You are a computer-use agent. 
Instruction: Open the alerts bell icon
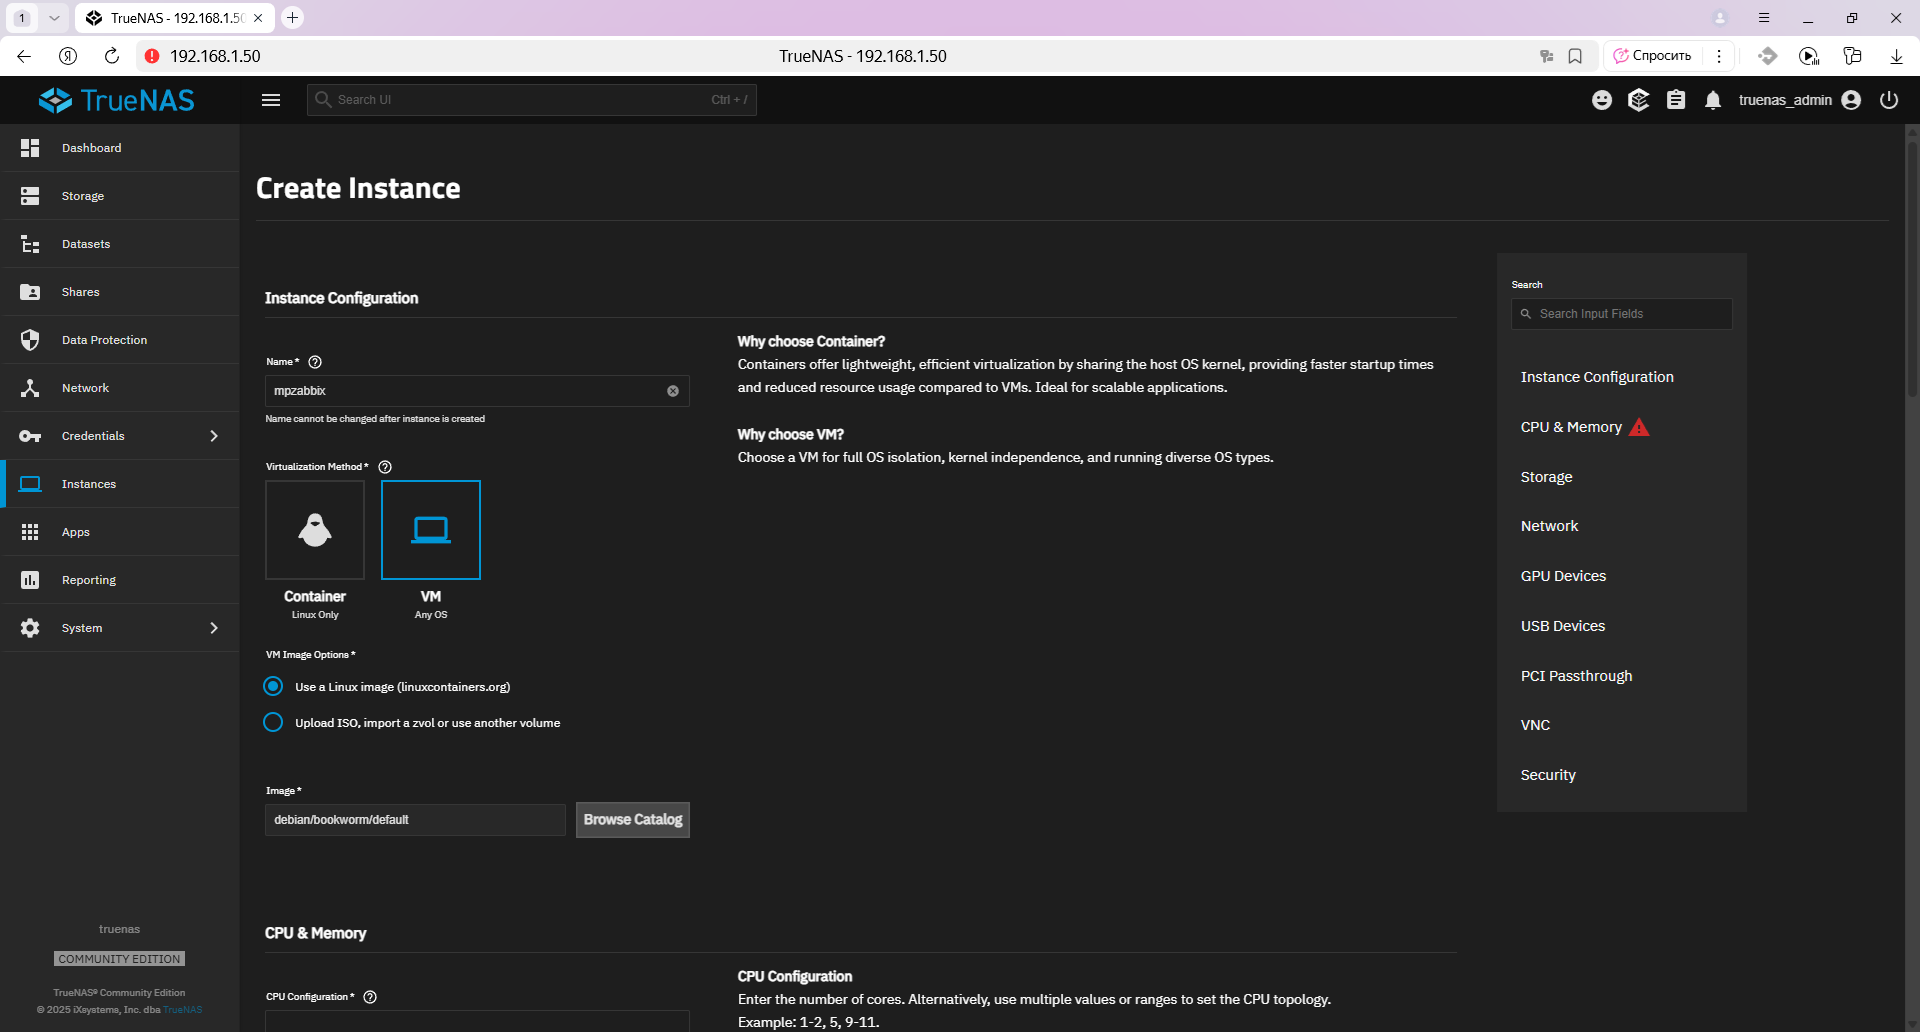point(1713,100)
